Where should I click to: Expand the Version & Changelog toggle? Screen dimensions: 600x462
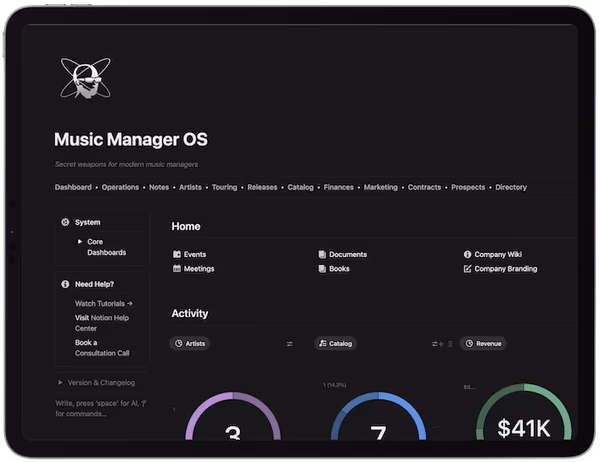click(x=60, y=382)
